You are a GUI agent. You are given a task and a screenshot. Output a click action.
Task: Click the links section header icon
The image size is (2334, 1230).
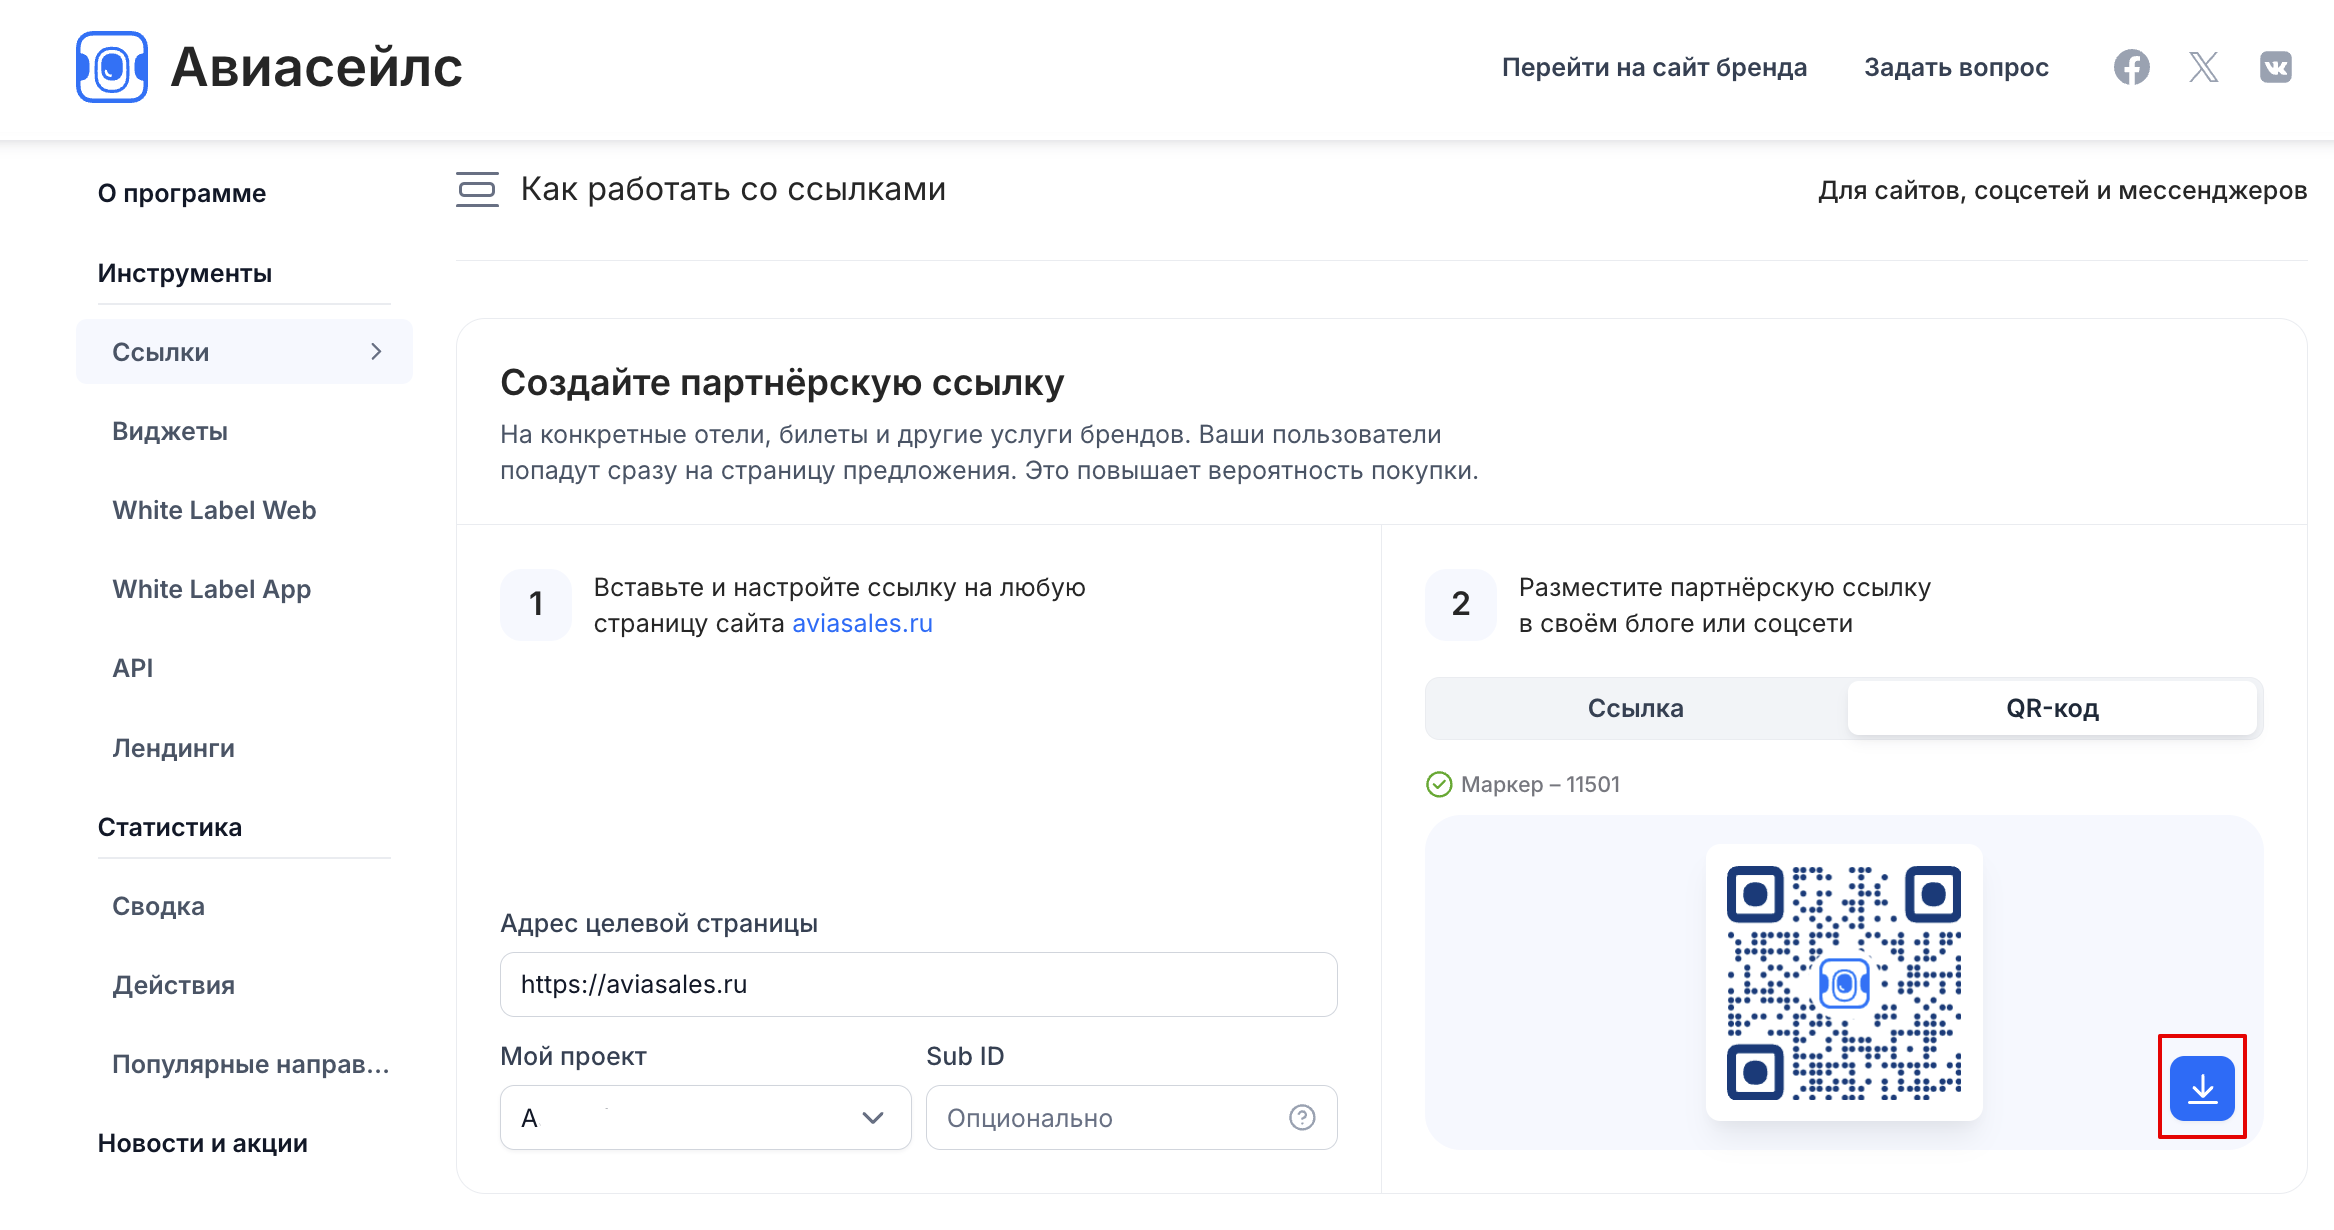(477, 189)
